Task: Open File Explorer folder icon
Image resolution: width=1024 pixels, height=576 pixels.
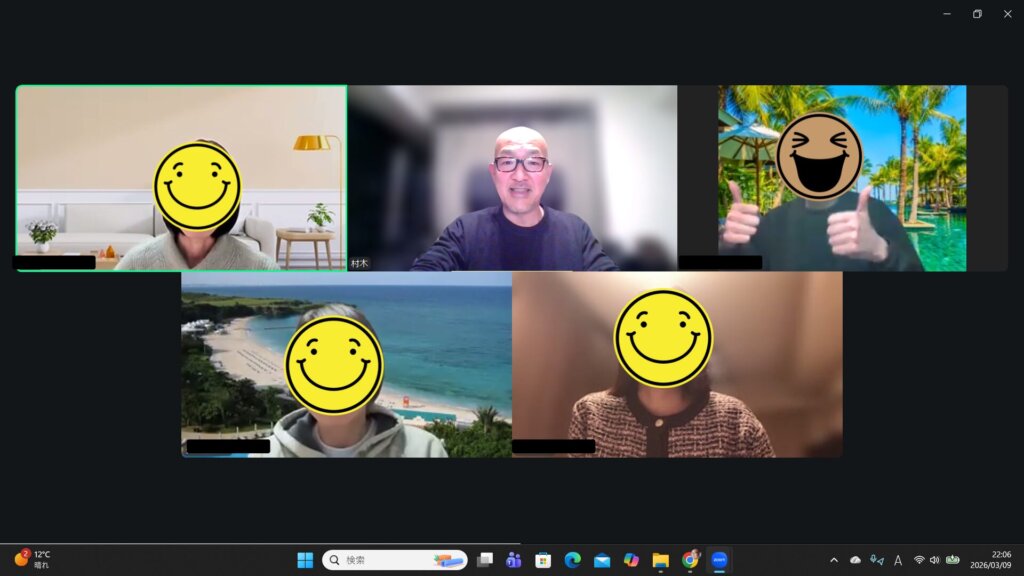Action: tap(660, 560)
